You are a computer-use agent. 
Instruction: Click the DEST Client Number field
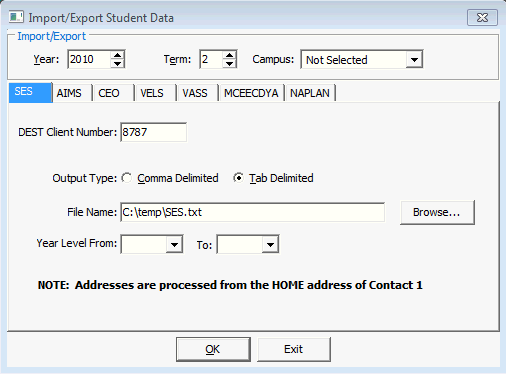coord(153,132)
